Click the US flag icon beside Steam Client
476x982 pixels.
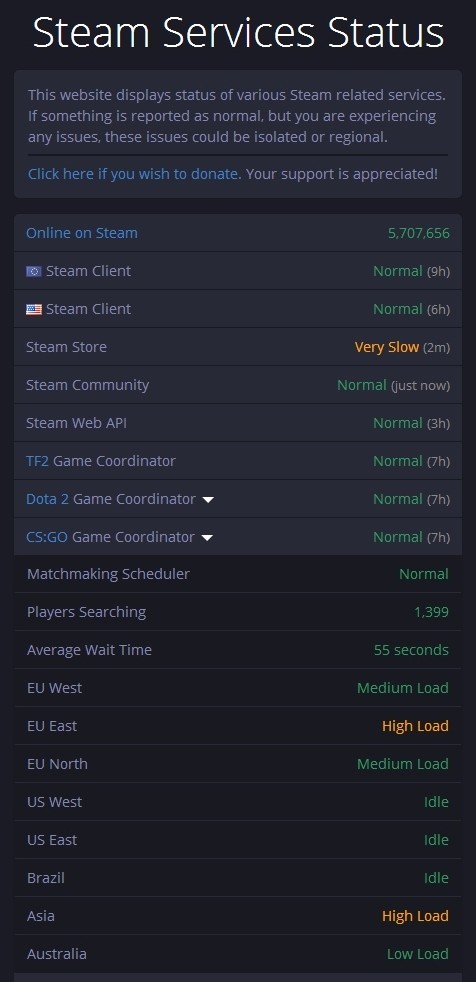34,309
